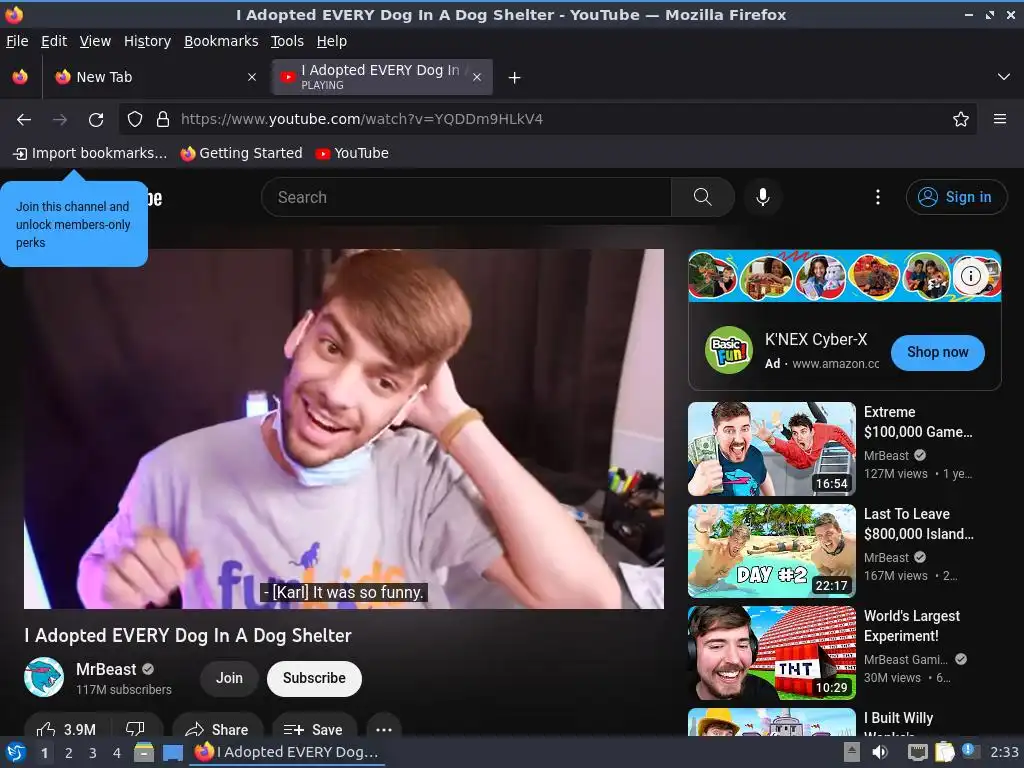Reload the page with the refresh icon
Screen dimensions: 1024x768
(x=96, y=120)
